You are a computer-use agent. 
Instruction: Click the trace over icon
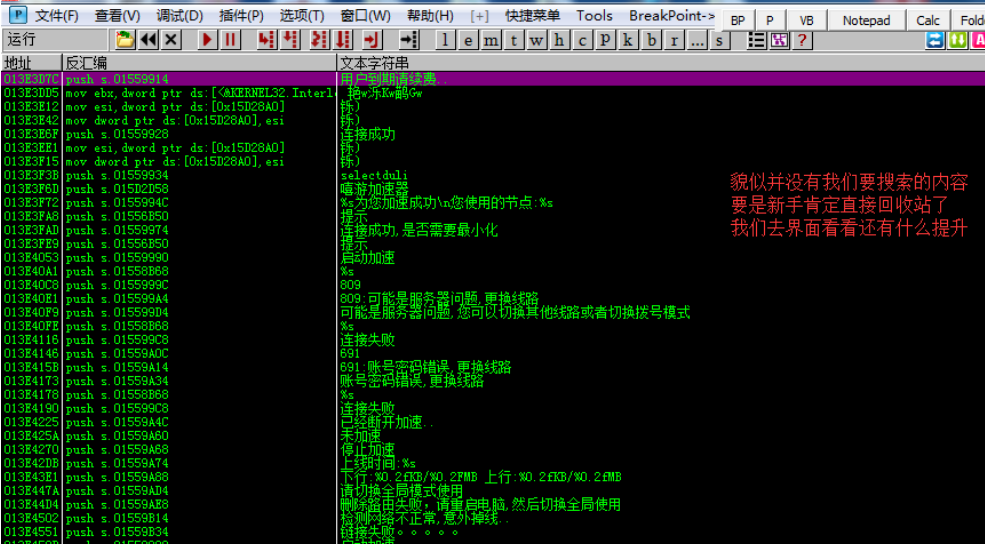[343, 40]
